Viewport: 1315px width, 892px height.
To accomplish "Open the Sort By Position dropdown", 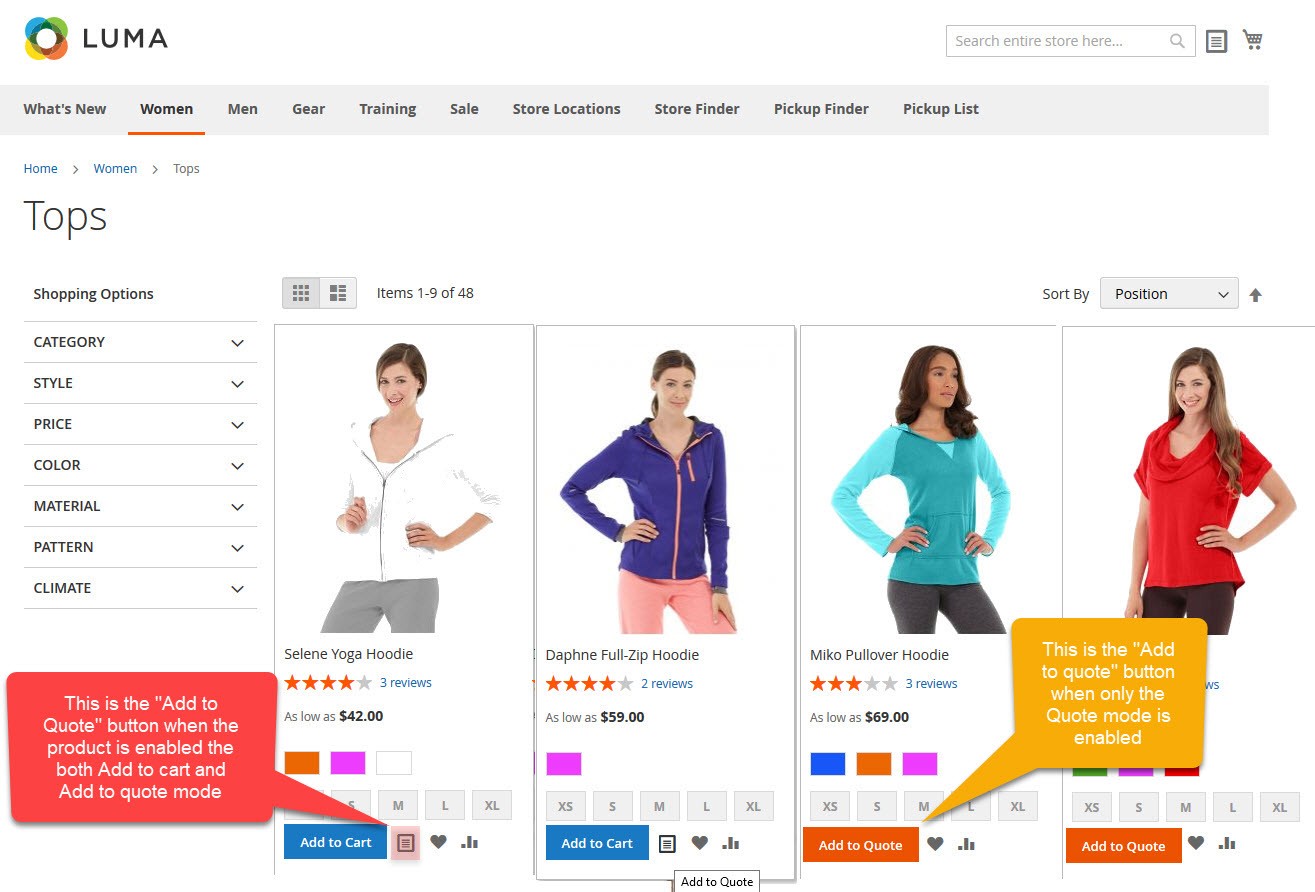I will click(1168, 294).
